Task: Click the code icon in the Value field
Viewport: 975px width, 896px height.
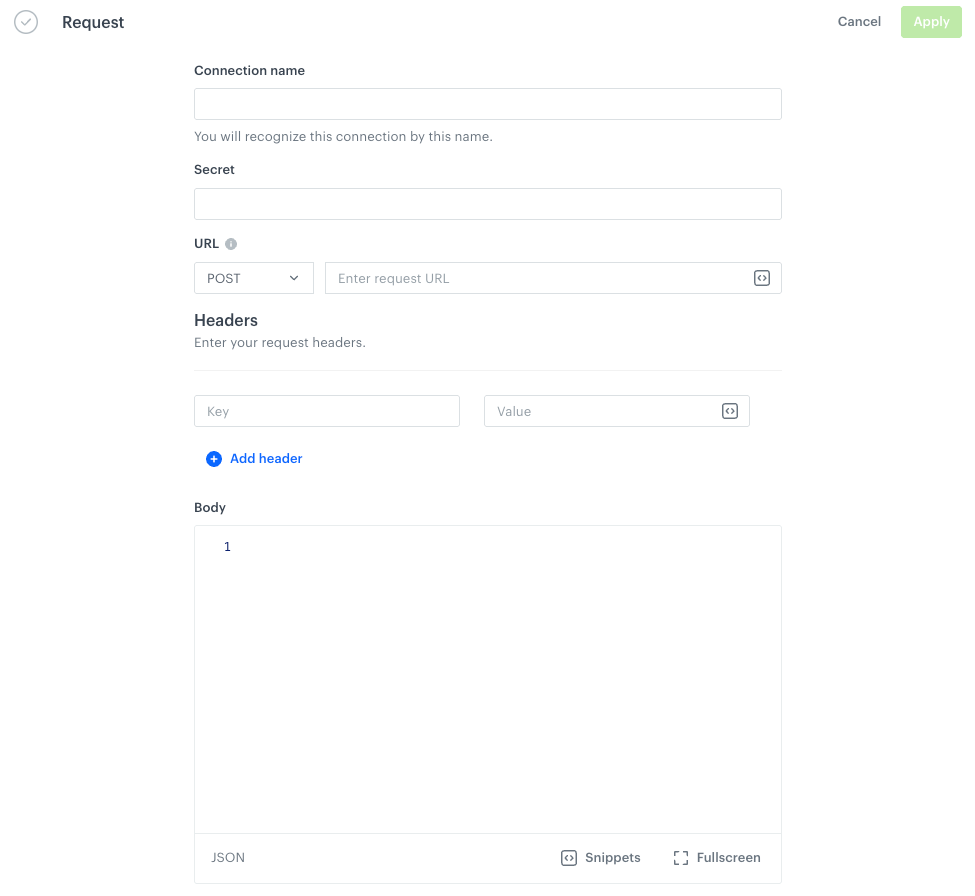Action: coord(729,411)
